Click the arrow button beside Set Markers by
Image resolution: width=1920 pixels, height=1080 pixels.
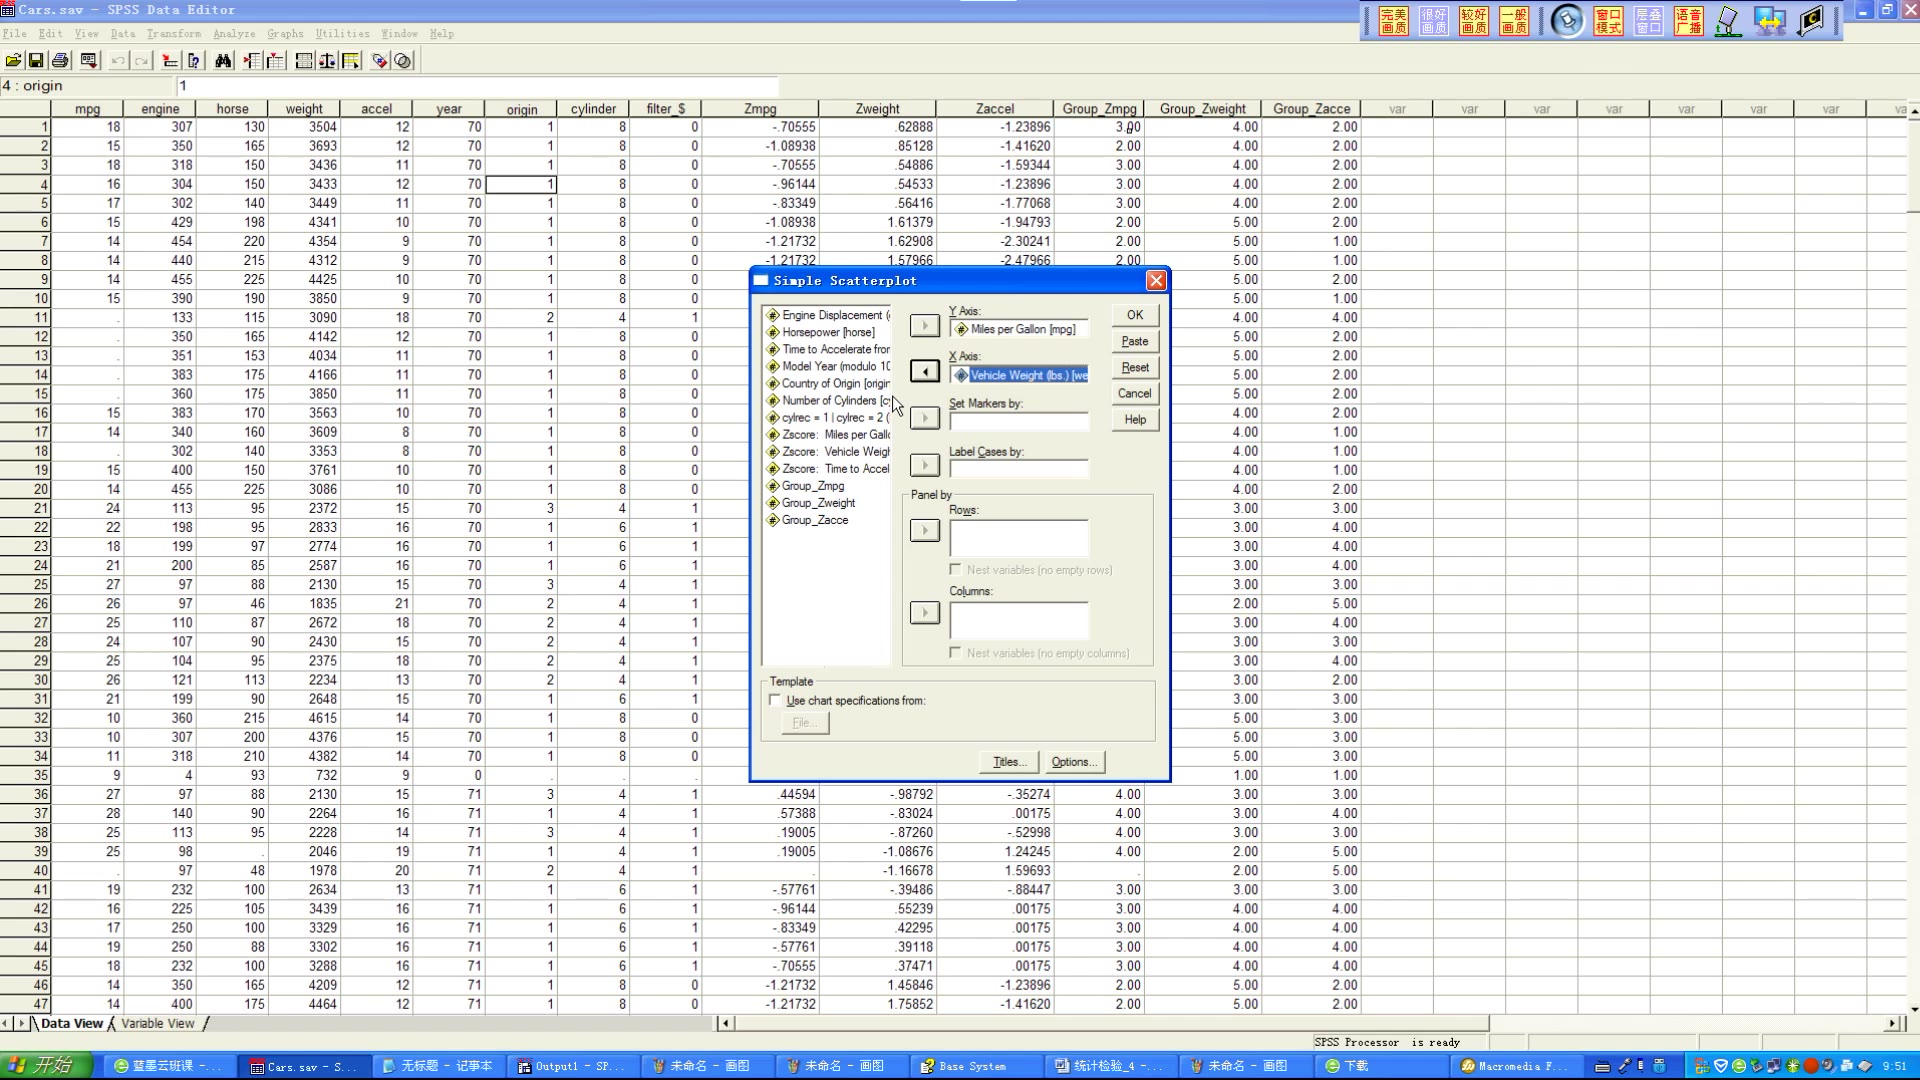point(924,418)
